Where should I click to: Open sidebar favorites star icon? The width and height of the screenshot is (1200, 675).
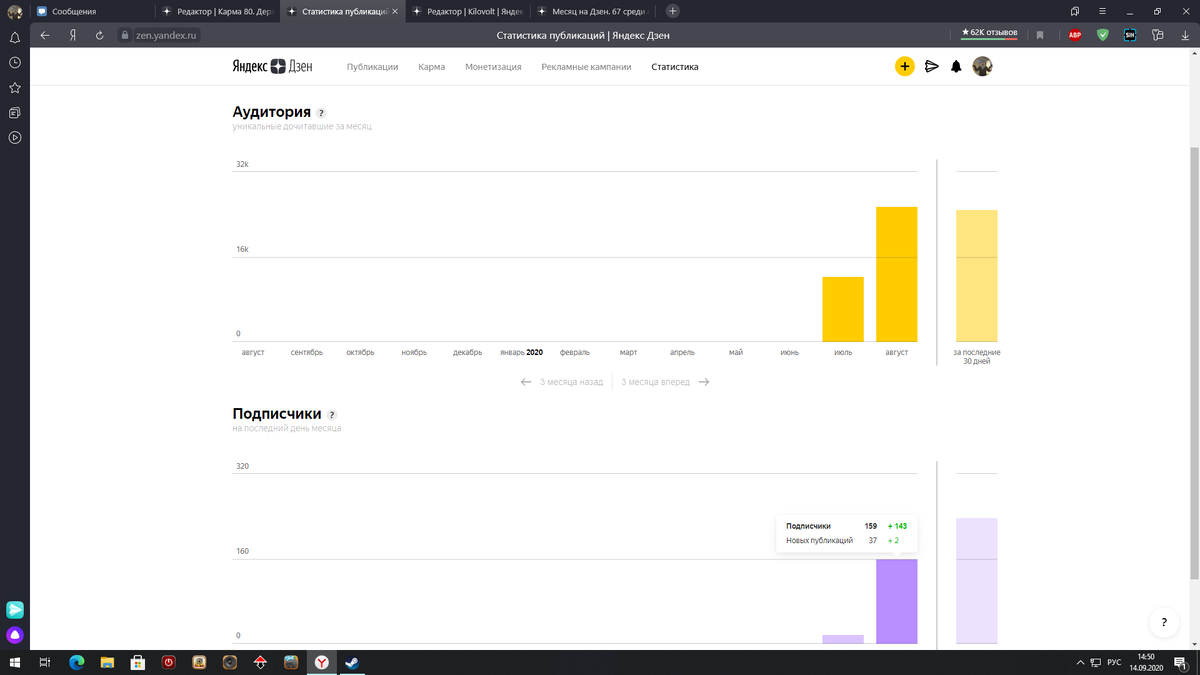click(x=15, y=88)
